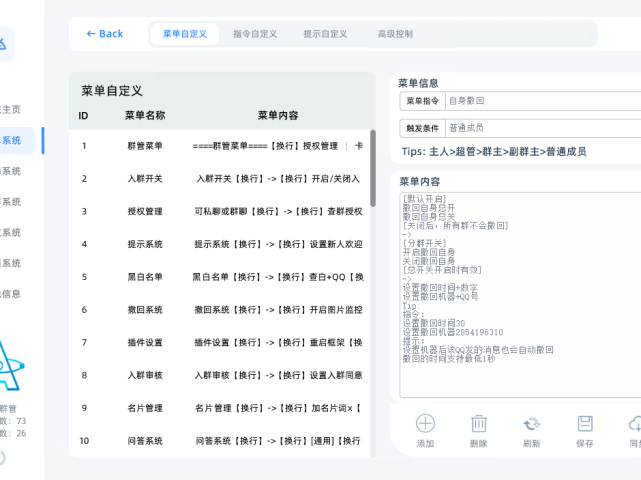The height and width of the screenshot is (480, 641).
Task: Click the 删除 trash icon
Action: (478, 424)
